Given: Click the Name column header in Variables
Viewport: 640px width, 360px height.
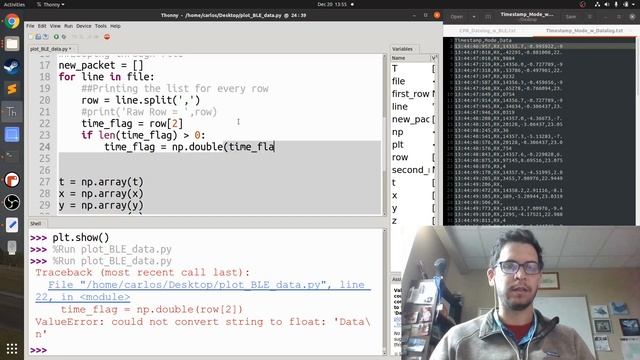Looking at the screenshot, I should pyautogui.click(x=410, y=58).
